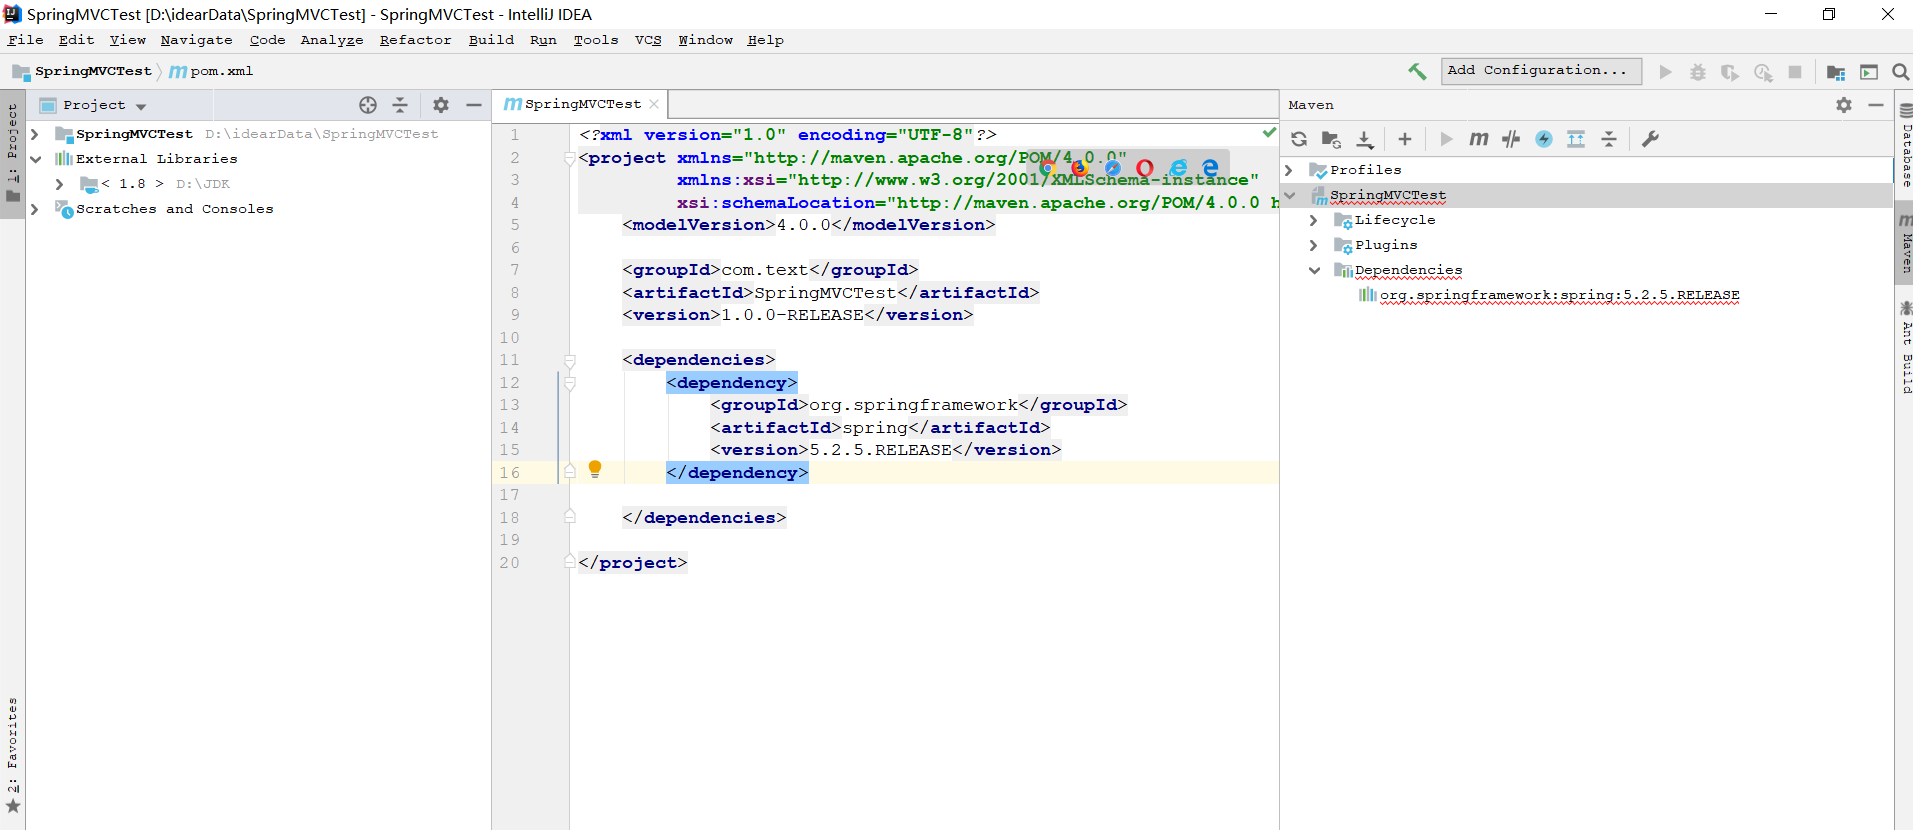The width and height of the screenshot is (1913, 830).
Task: Collapse Maven Dependencies node
Action: pos(1314,270)
